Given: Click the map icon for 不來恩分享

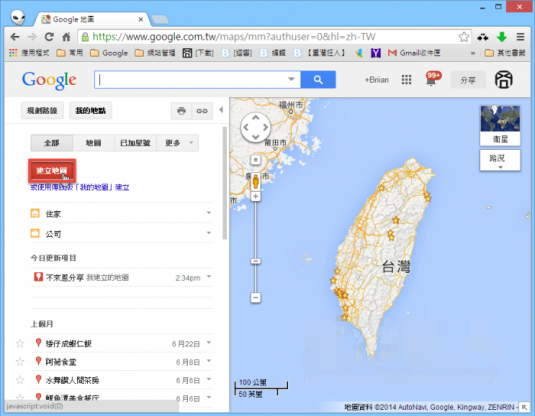Looking at the screenshot, I should 38,277.
